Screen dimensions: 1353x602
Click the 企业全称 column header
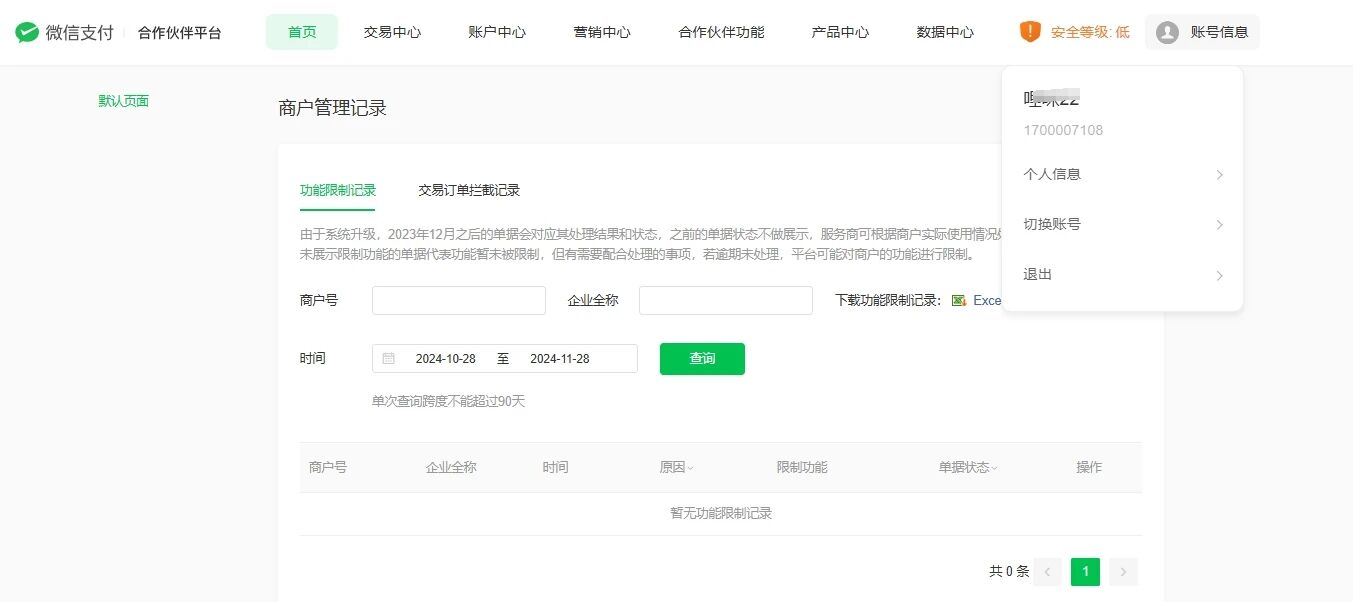click(451, 468)
